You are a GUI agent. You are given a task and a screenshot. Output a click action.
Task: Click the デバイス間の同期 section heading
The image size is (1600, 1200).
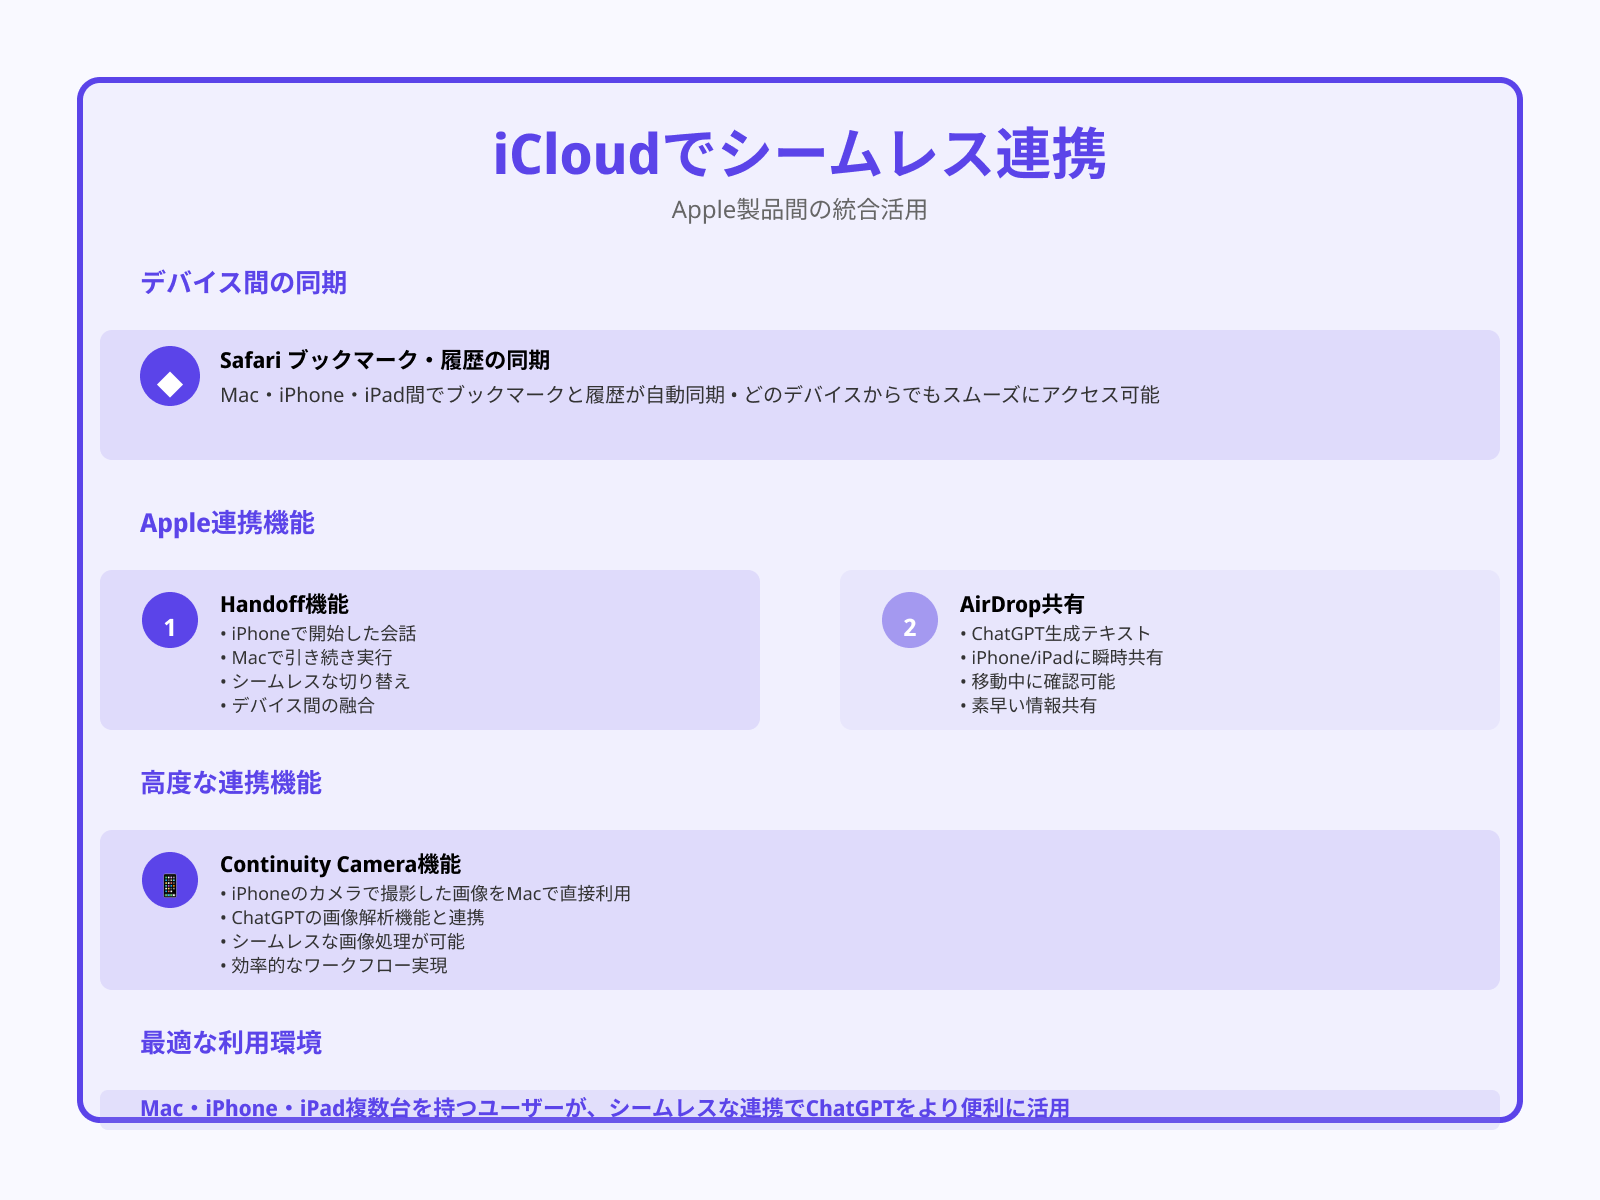[x=243, y=283]
